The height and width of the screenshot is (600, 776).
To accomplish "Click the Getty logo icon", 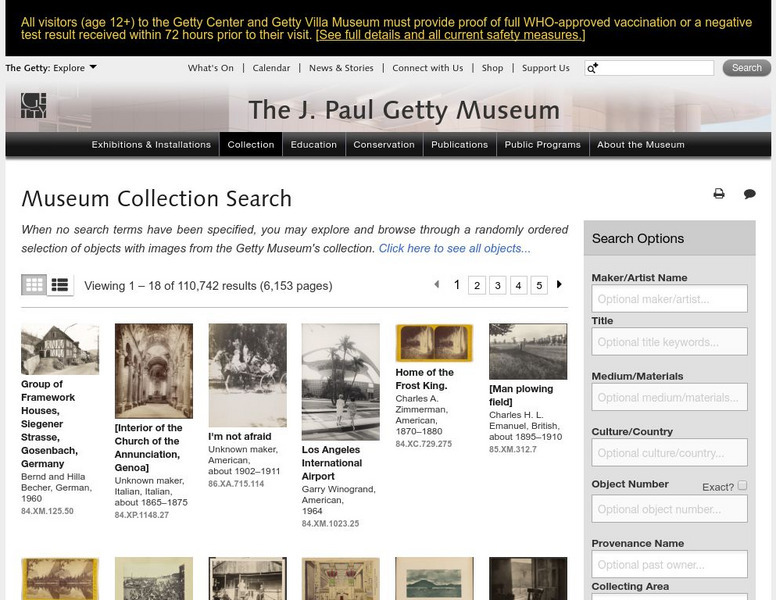I will point(34,105).
